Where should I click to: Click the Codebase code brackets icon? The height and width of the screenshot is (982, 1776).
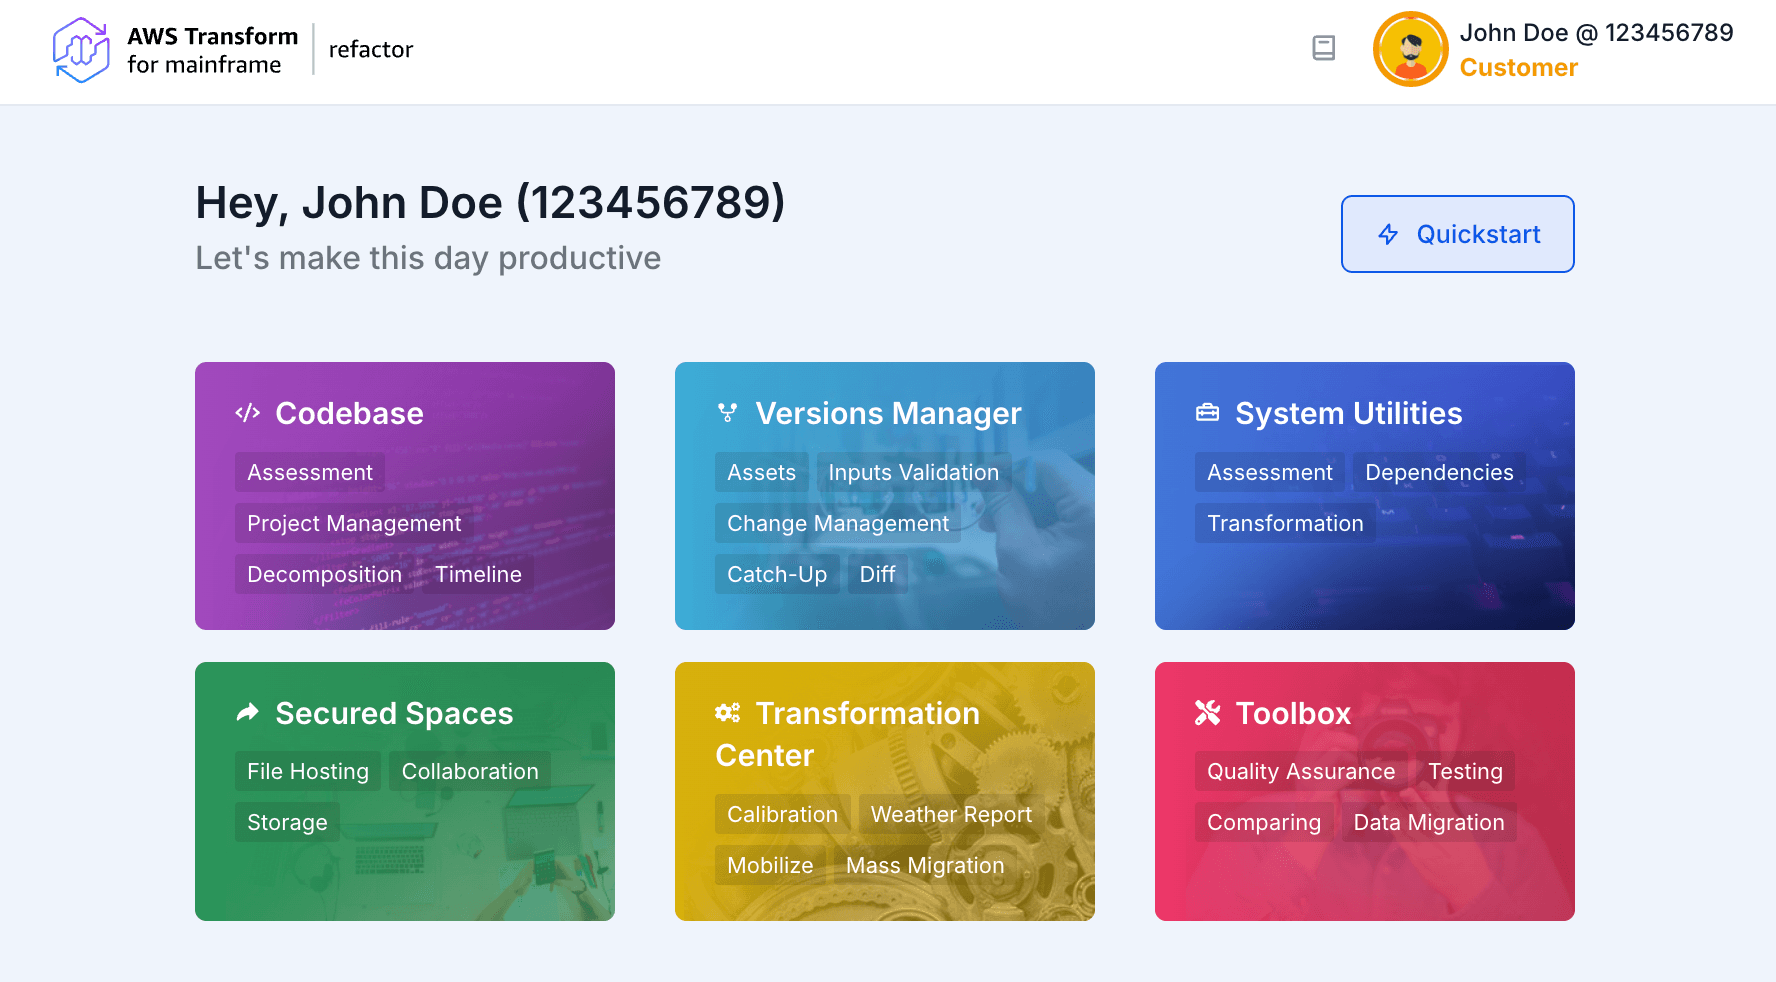(247, 413)
